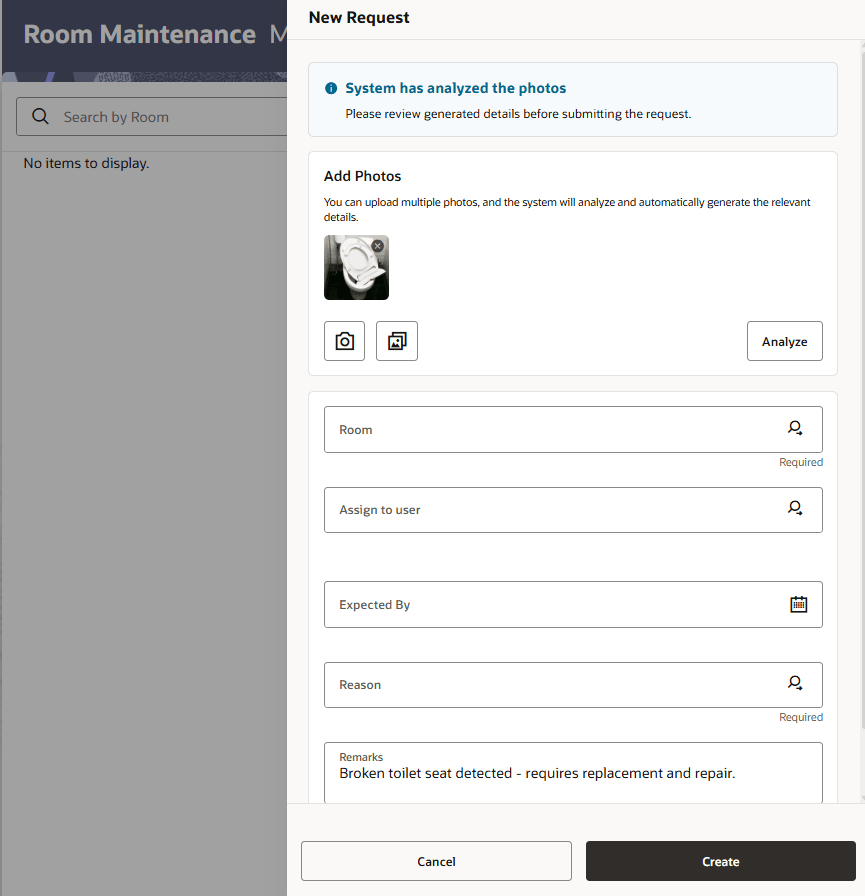
Task: Remove the uploaded toilet photo
Action: coord(377,246)
